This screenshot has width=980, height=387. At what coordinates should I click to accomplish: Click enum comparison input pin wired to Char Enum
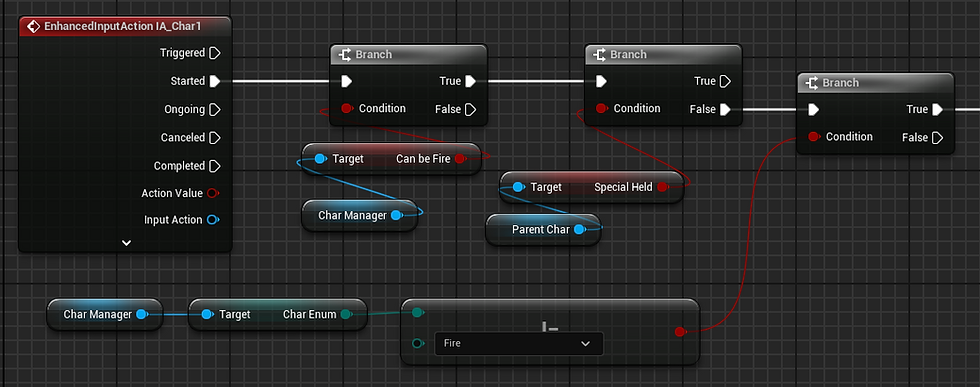[418, 312]
